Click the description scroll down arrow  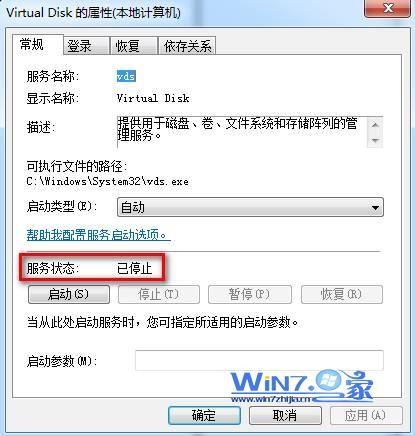point(375,140)
